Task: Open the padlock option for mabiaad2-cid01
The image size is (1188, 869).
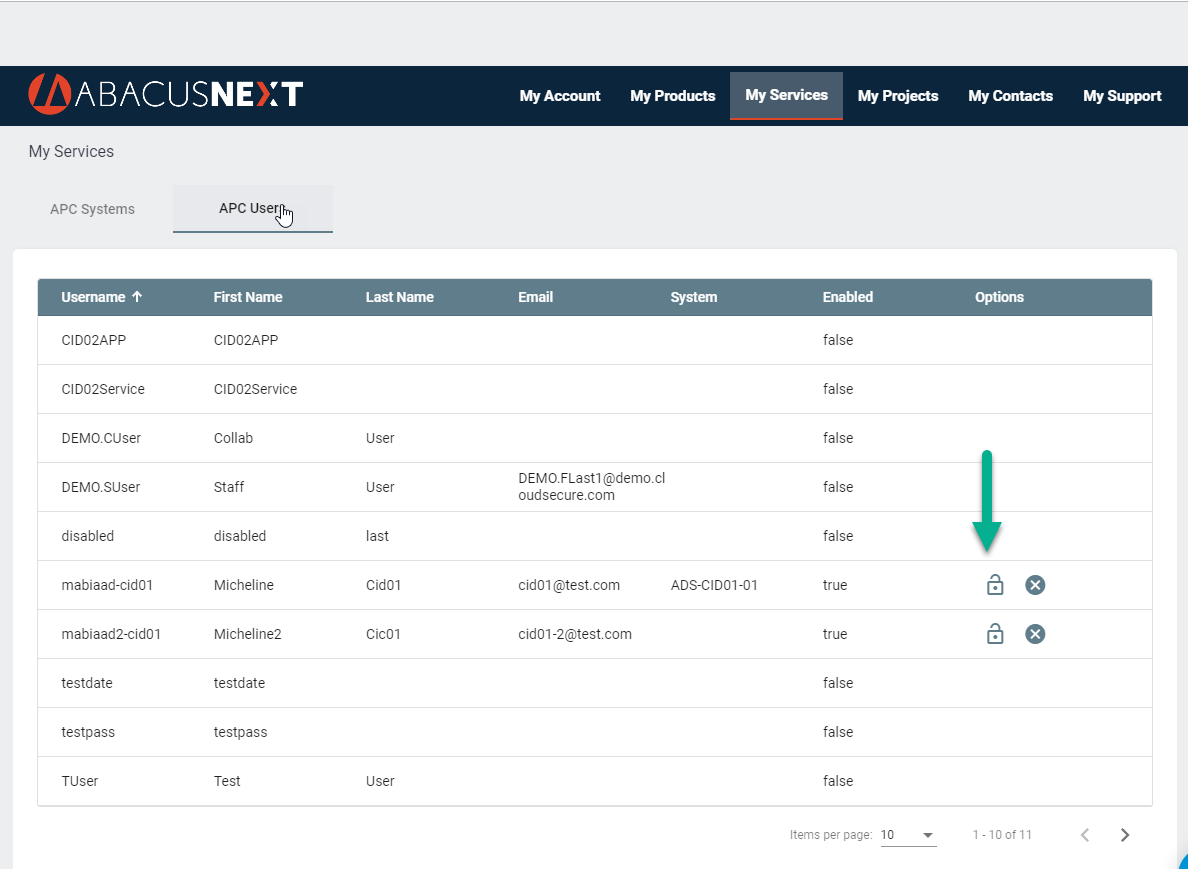Action: [995, 634]
